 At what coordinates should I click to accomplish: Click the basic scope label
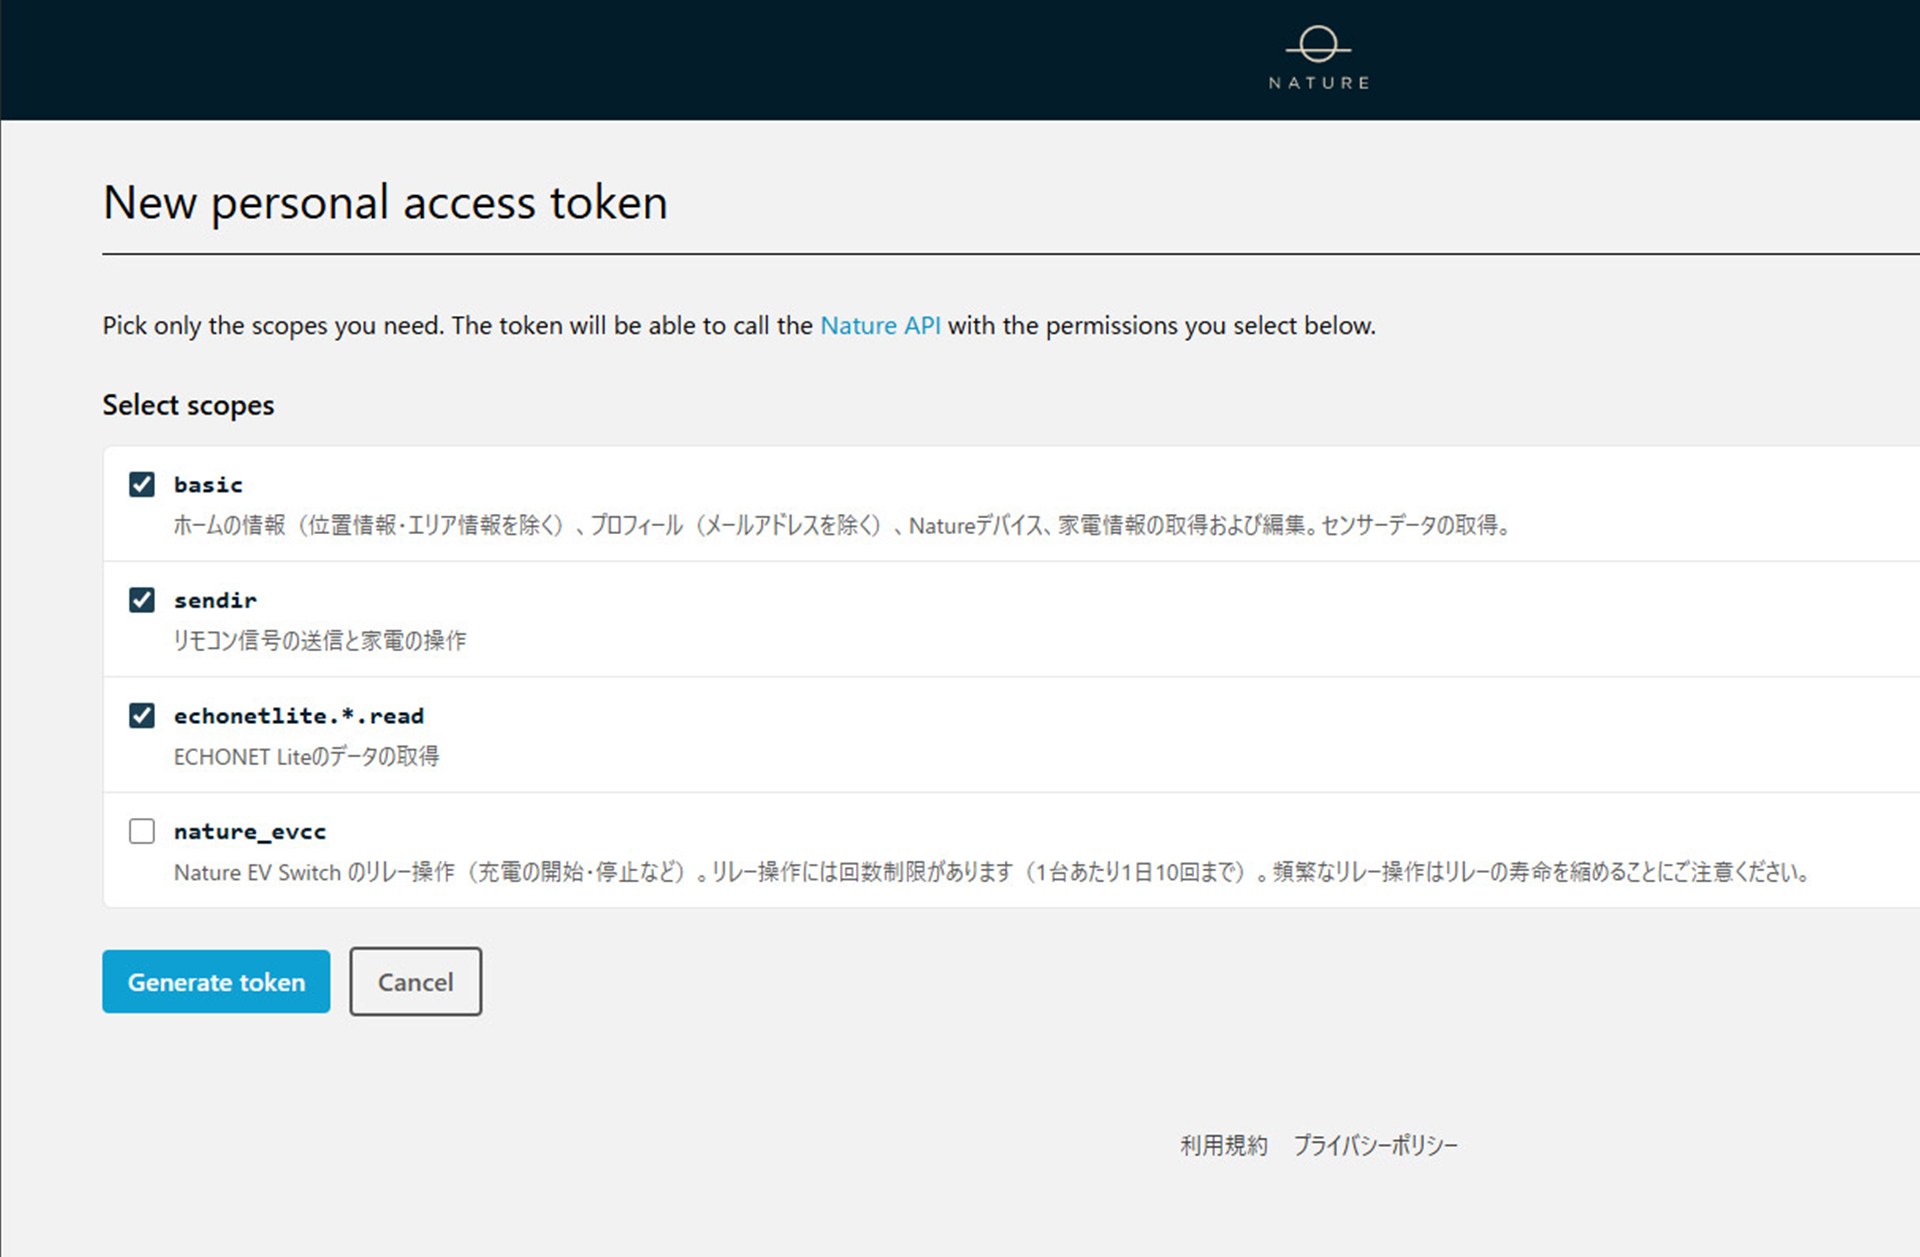pos(208,485)
